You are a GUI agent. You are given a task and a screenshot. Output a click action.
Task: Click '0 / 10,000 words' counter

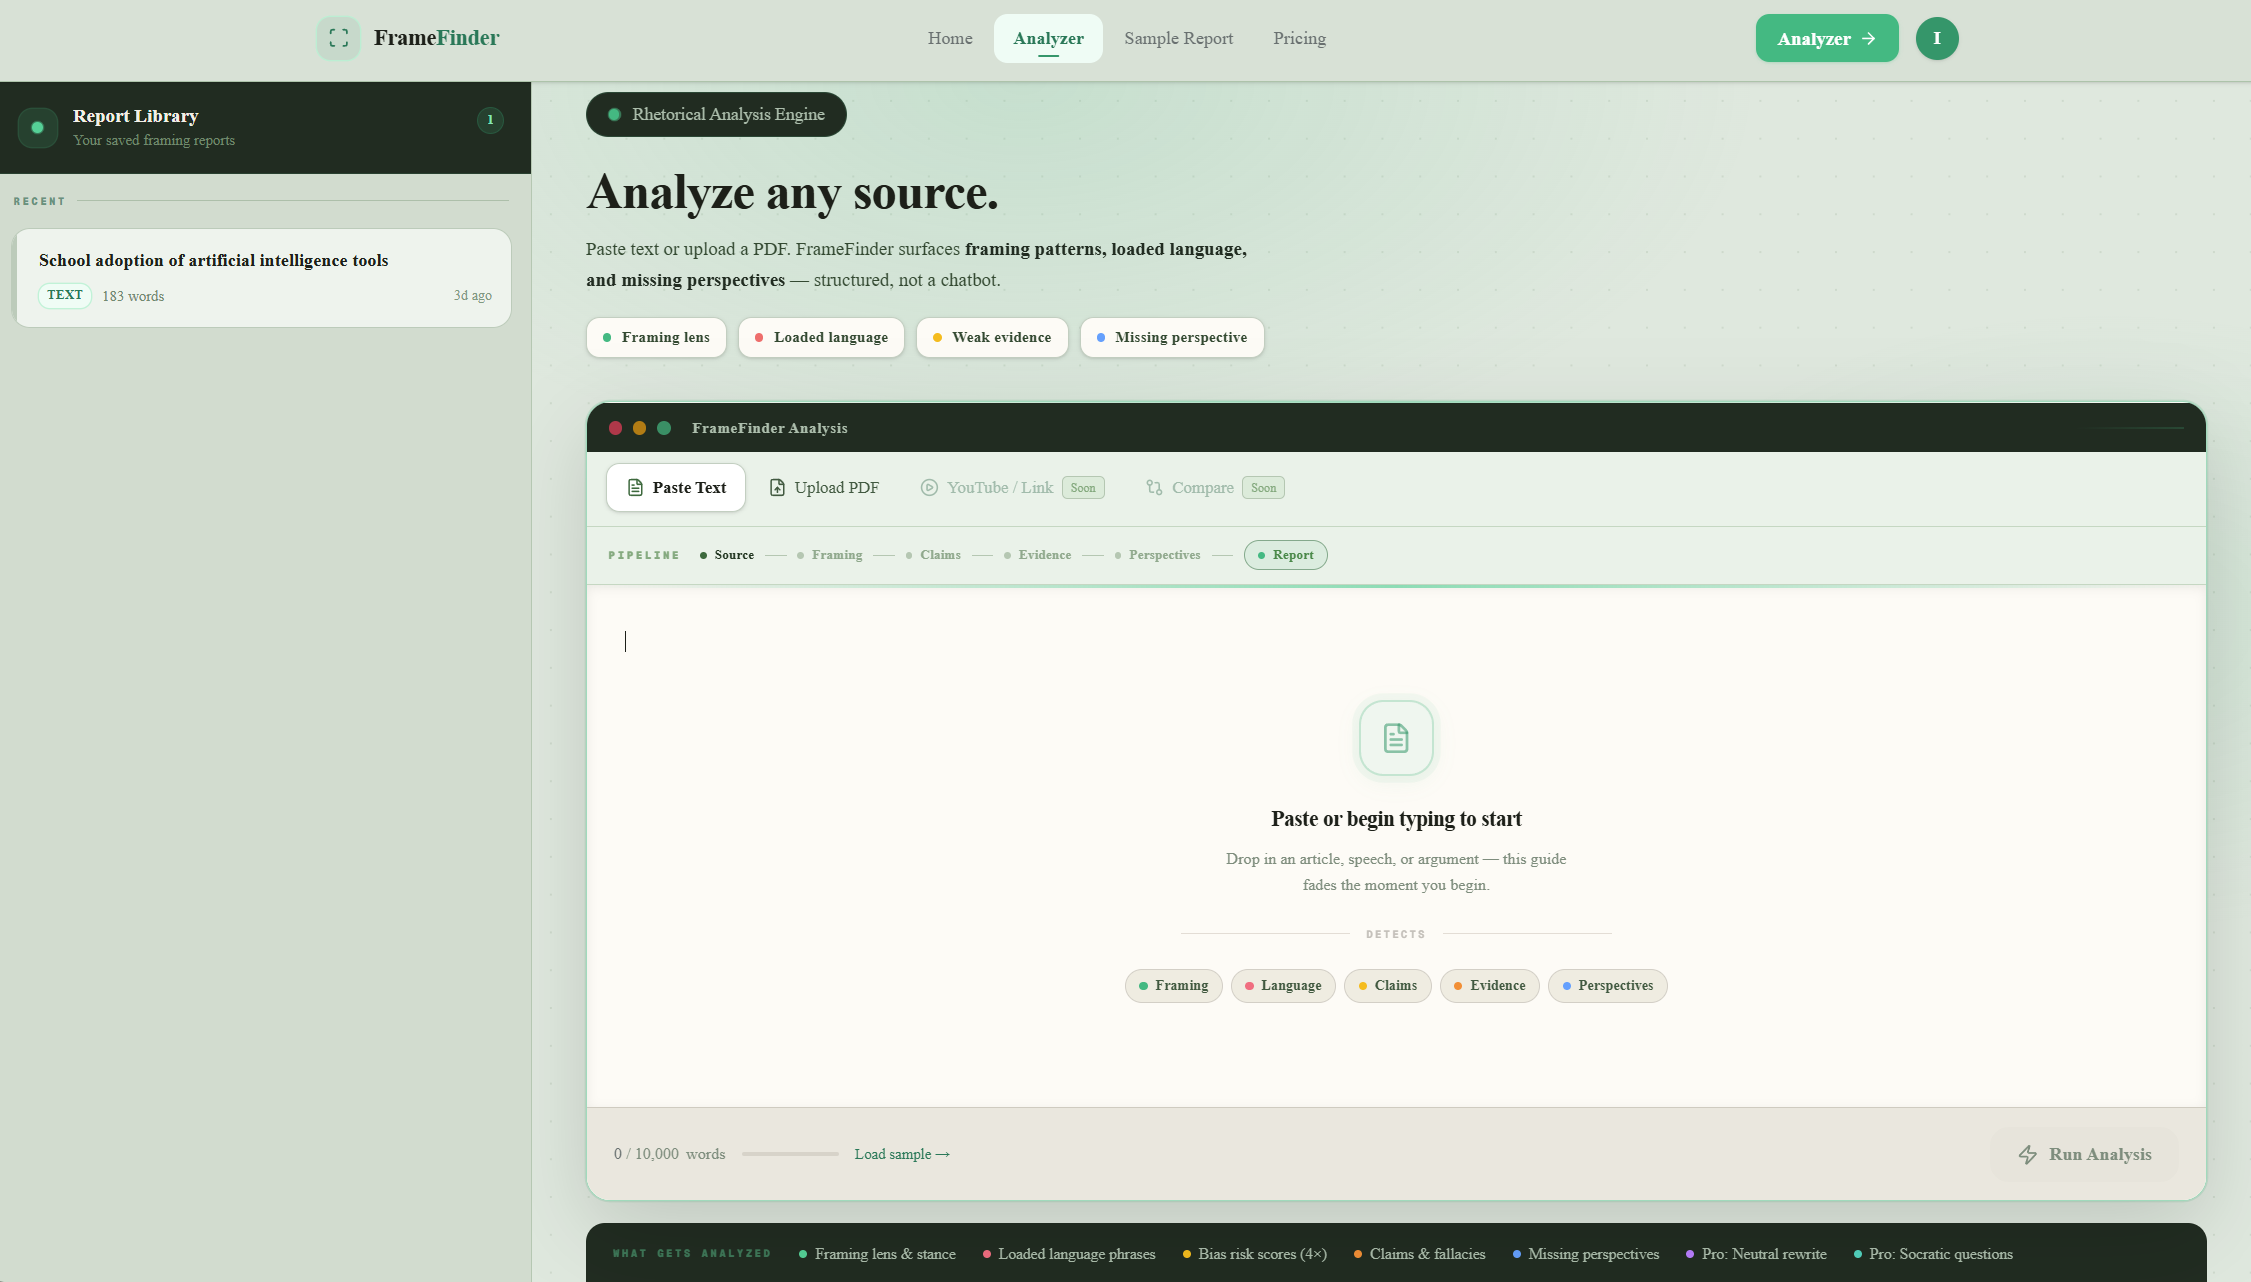(x=669, y=1154)
